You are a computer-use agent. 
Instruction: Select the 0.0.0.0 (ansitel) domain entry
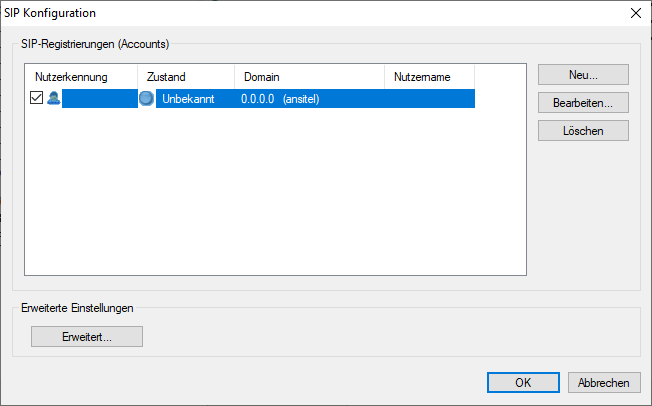(280, 99)
